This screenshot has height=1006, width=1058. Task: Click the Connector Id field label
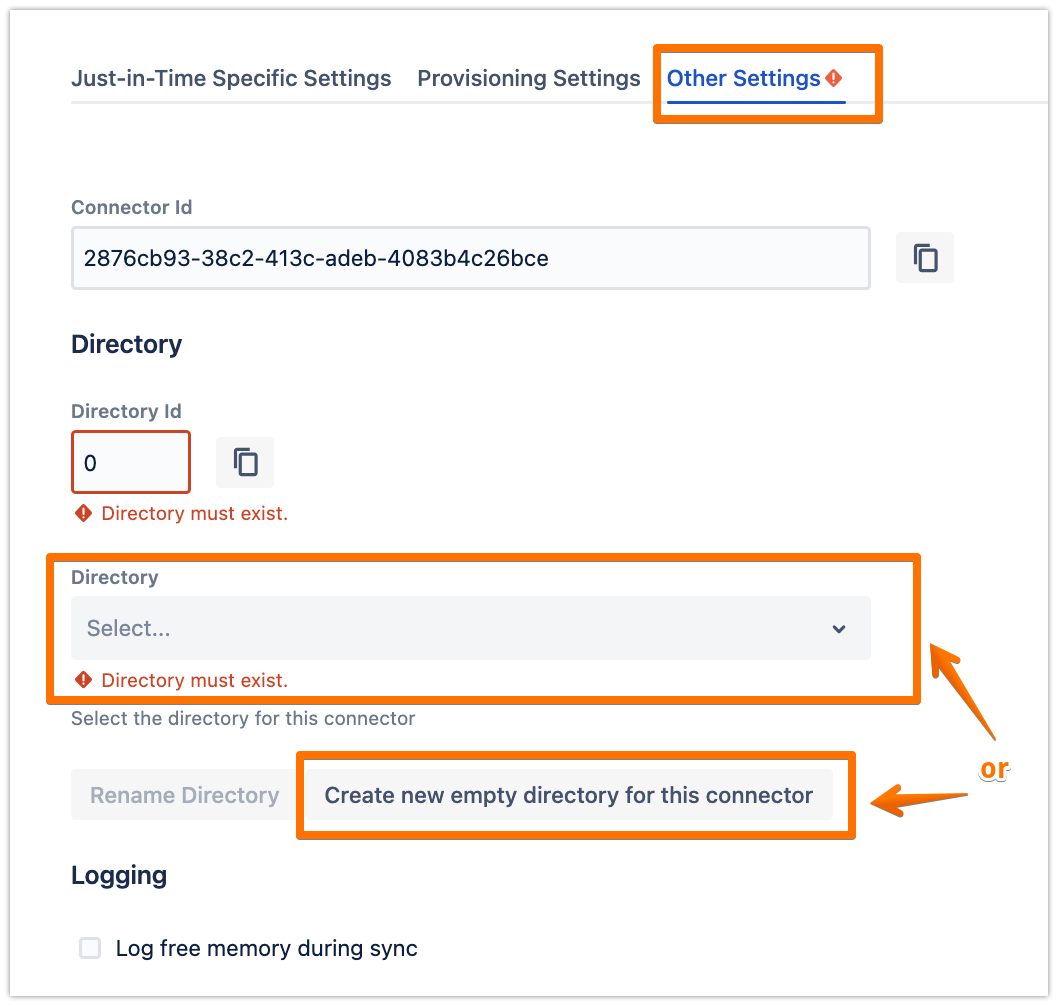(132, 208)
